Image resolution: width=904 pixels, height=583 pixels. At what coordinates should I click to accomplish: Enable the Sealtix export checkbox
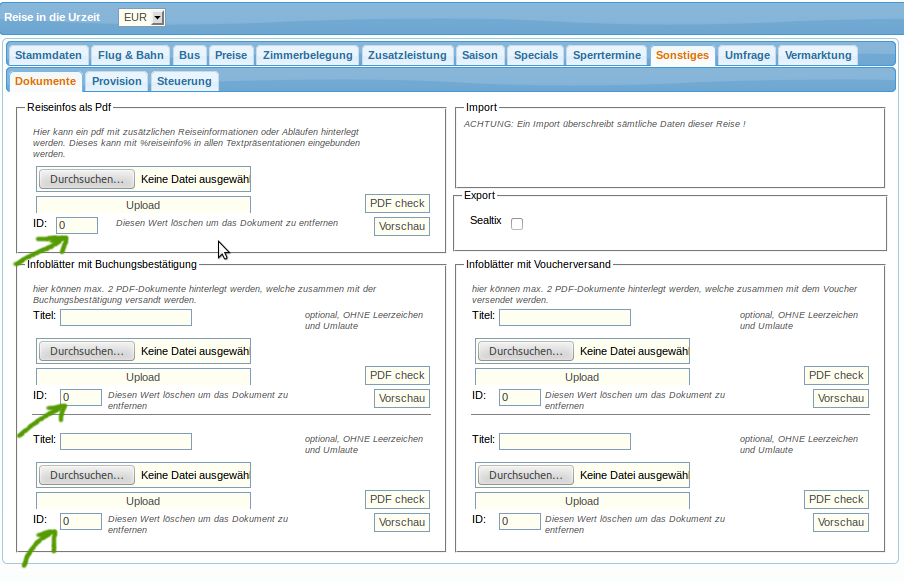coord(517,224)
